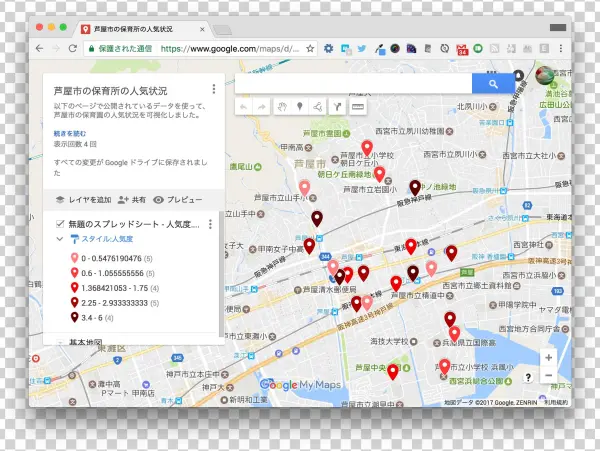This screenshot has width=600, height=451.
Task: Select legend row 0.6 - 1.055555556
Action: (x=112, y=274)
